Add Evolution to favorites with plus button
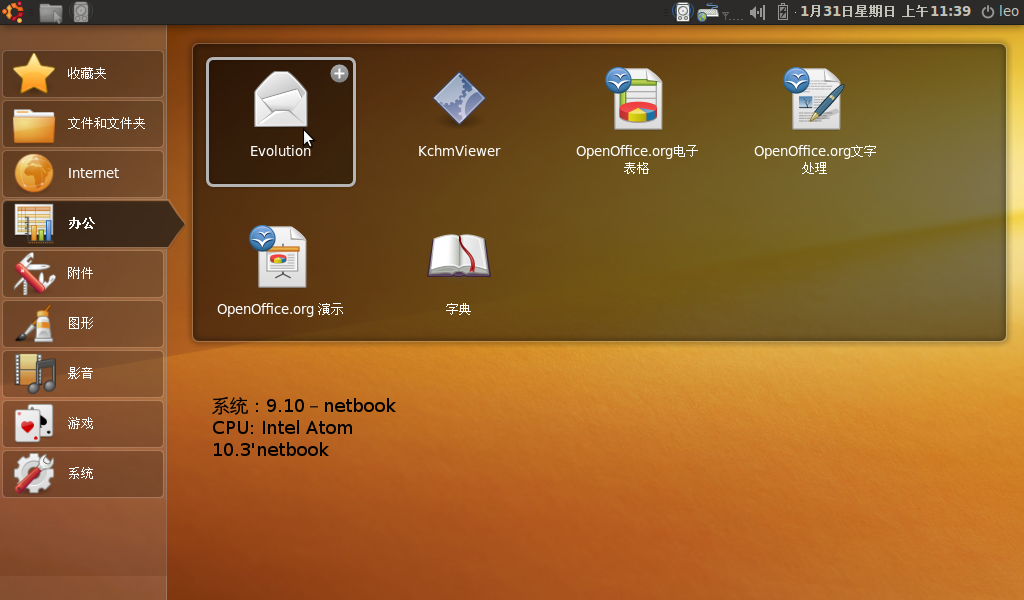The width and height of the screenshot is (1024, 600). (339, 74)
